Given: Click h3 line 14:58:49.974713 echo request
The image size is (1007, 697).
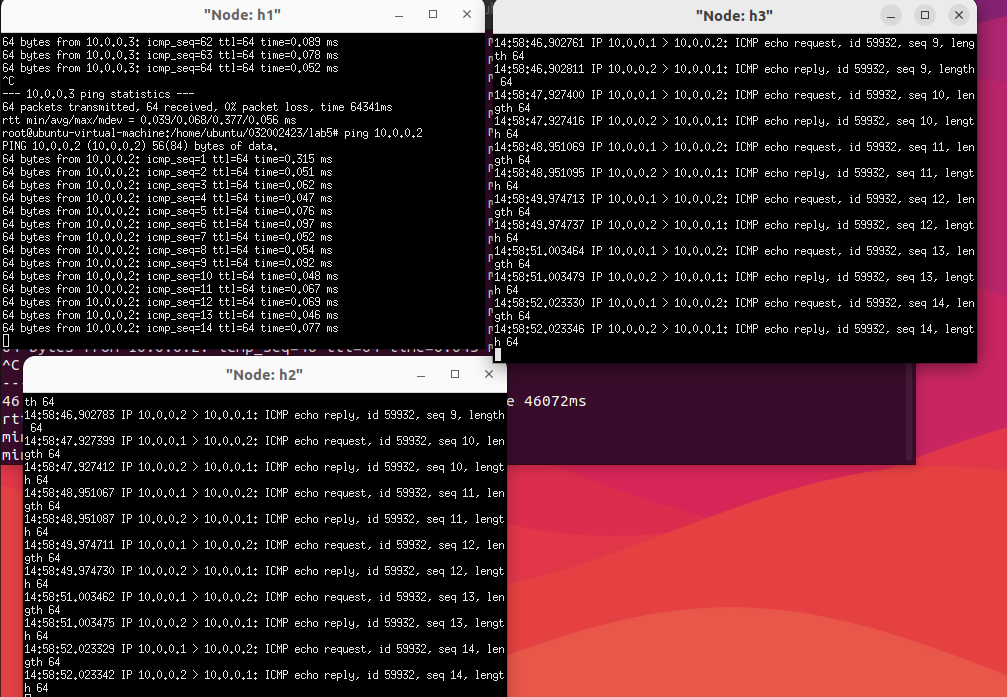Looking at the screenshot, I should 734,206.
